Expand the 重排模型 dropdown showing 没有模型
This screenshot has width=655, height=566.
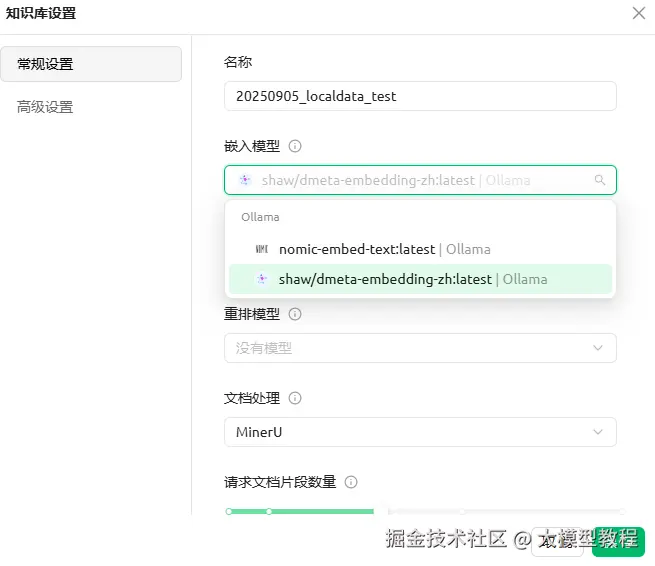pyautogui.click(x=420, y=348)
